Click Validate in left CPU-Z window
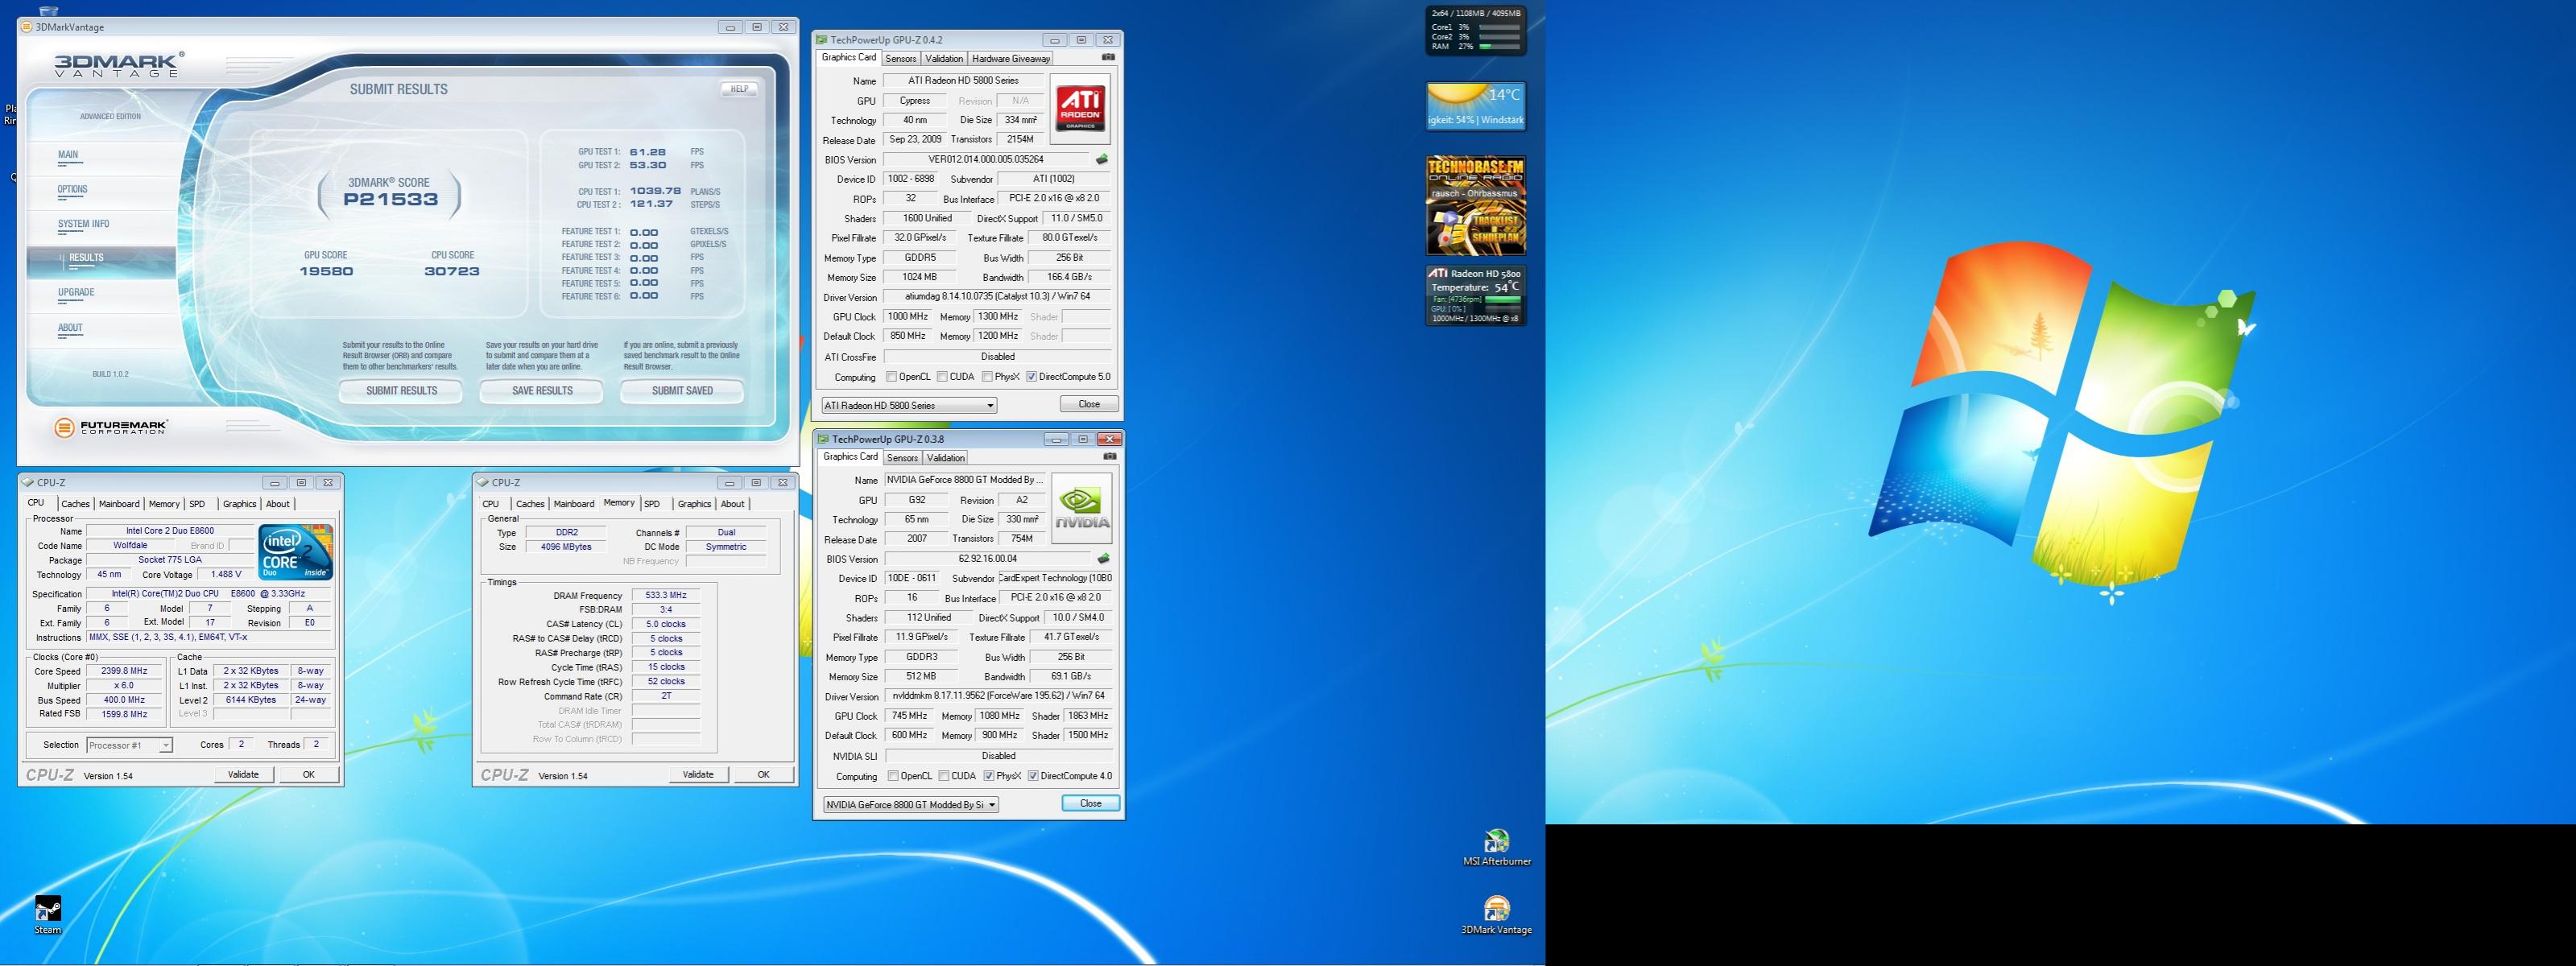 [243, 774]
